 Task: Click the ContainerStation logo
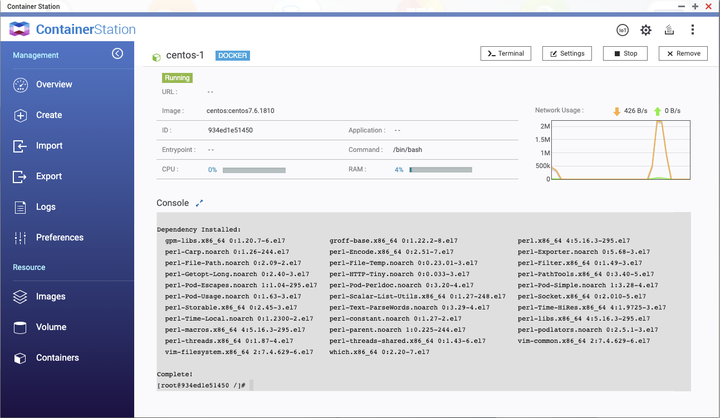pos(73,29)
